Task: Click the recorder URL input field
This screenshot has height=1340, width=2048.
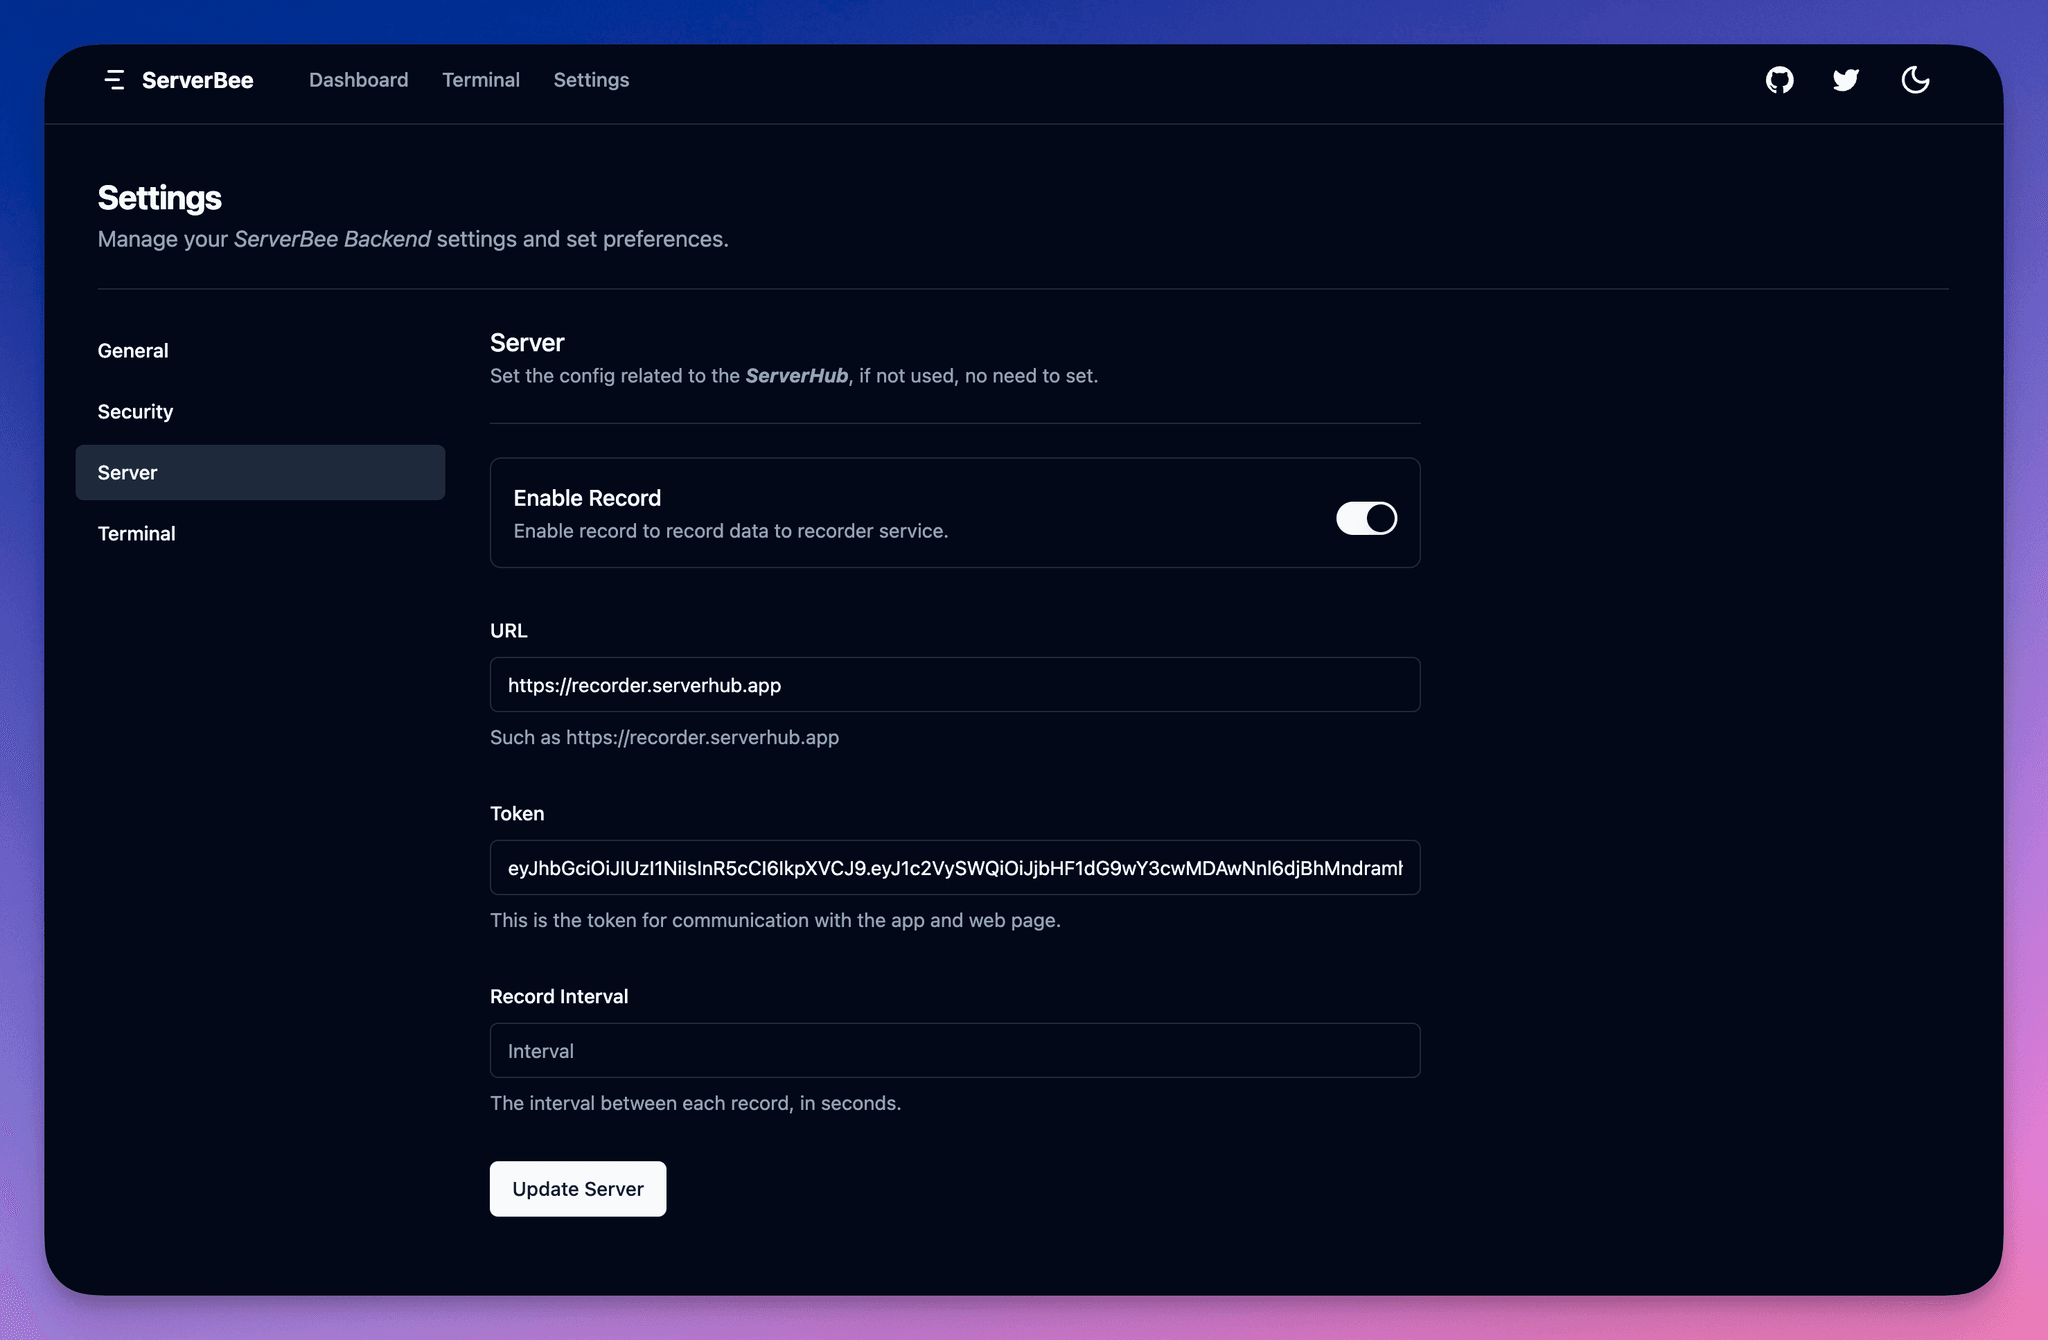Action: point(955,683)
